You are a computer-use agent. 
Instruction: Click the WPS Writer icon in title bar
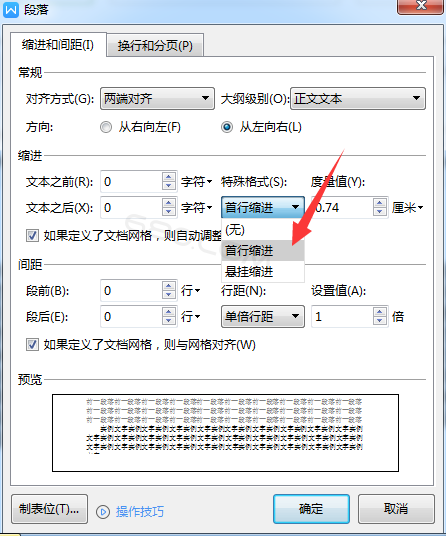tap(11, 10)
